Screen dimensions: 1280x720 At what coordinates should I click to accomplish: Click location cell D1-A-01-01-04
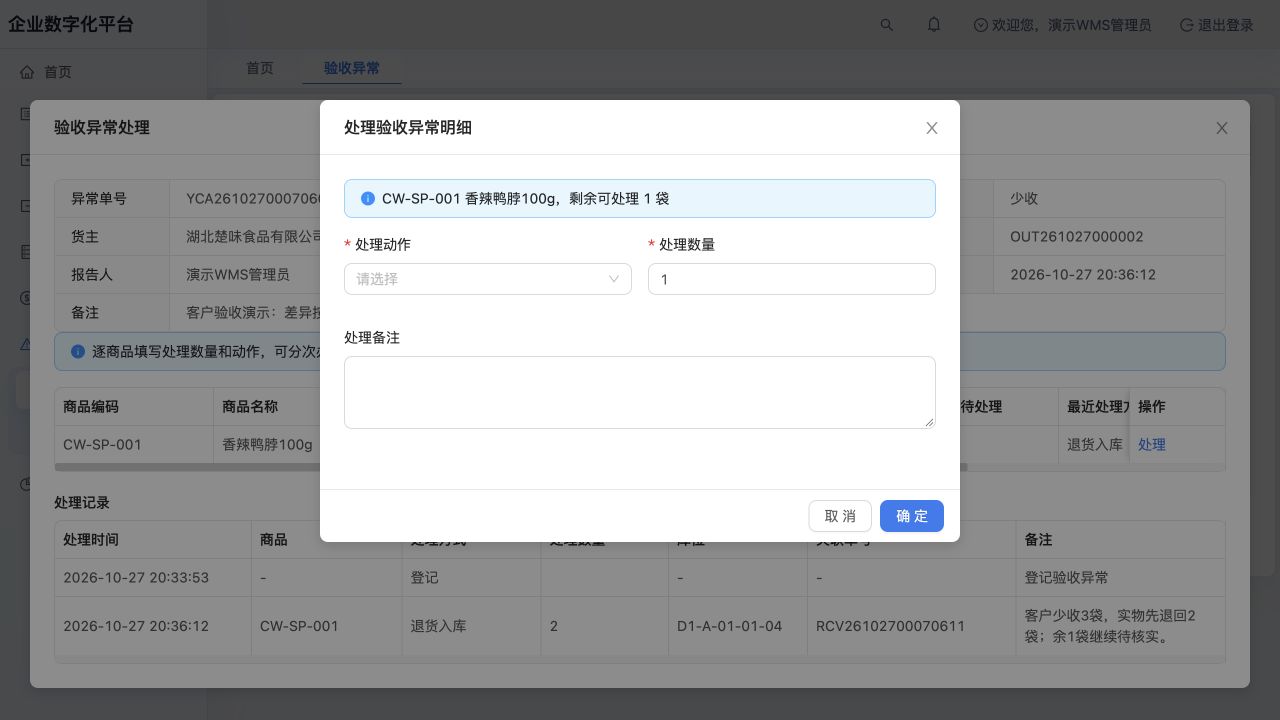729,626
